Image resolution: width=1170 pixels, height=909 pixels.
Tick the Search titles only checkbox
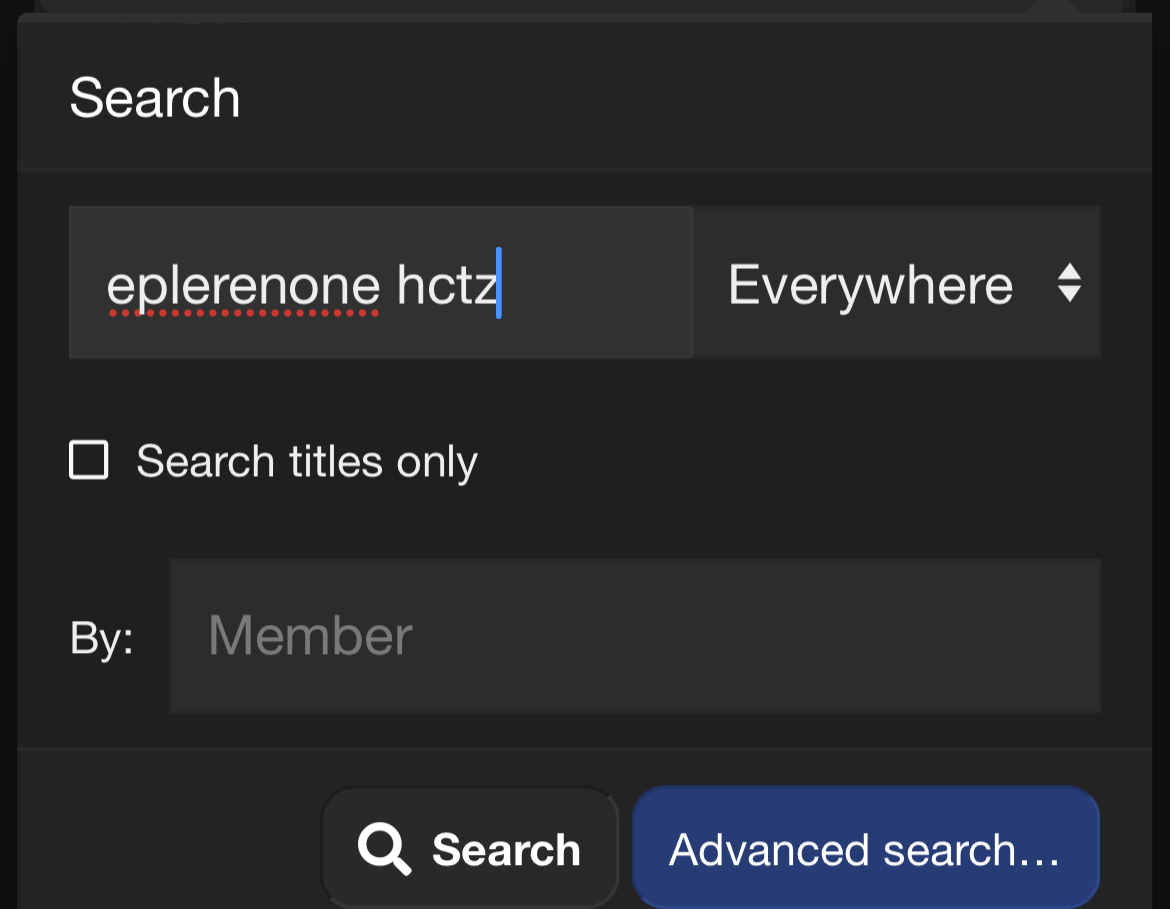point(89,461)
